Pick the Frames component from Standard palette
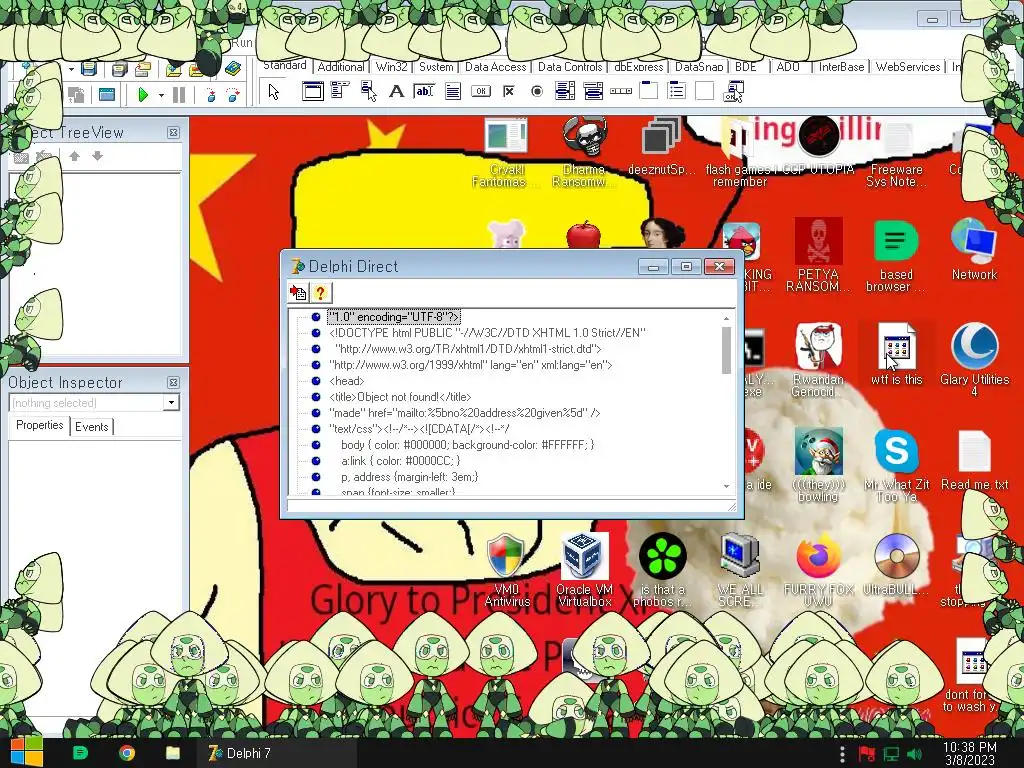 [312, 91]
